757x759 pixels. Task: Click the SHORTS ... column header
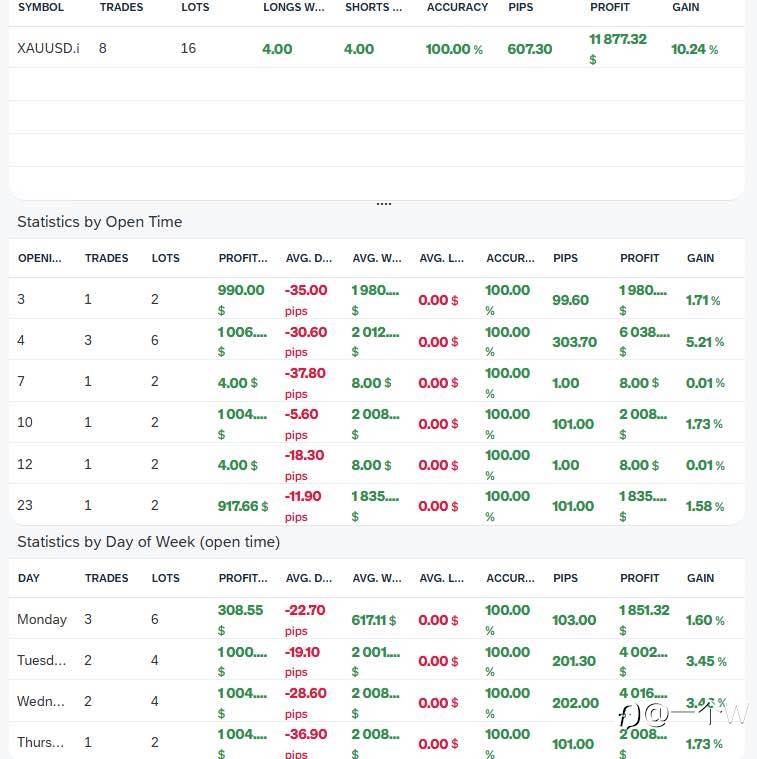373,7
